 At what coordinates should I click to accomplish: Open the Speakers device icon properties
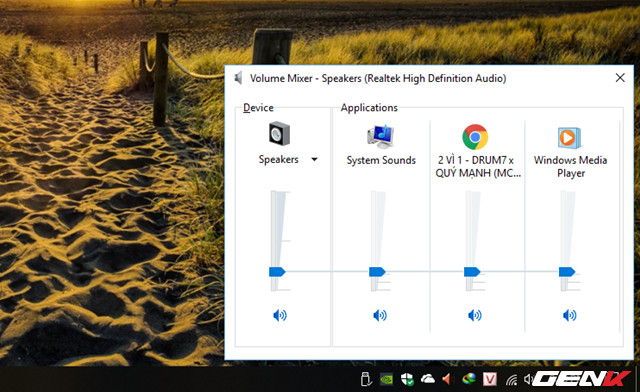click(x=279, y=134)
